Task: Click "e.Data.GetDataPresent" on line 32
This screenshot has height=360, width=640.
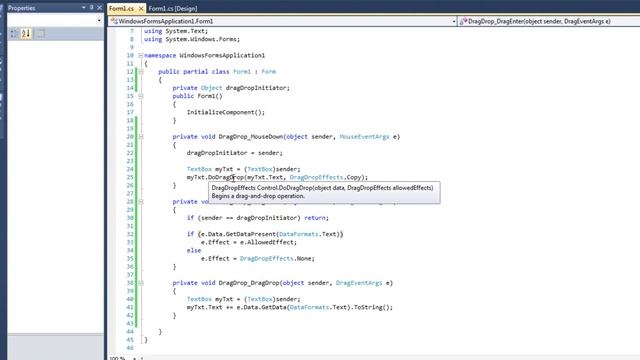Action: tap(238, 234)
